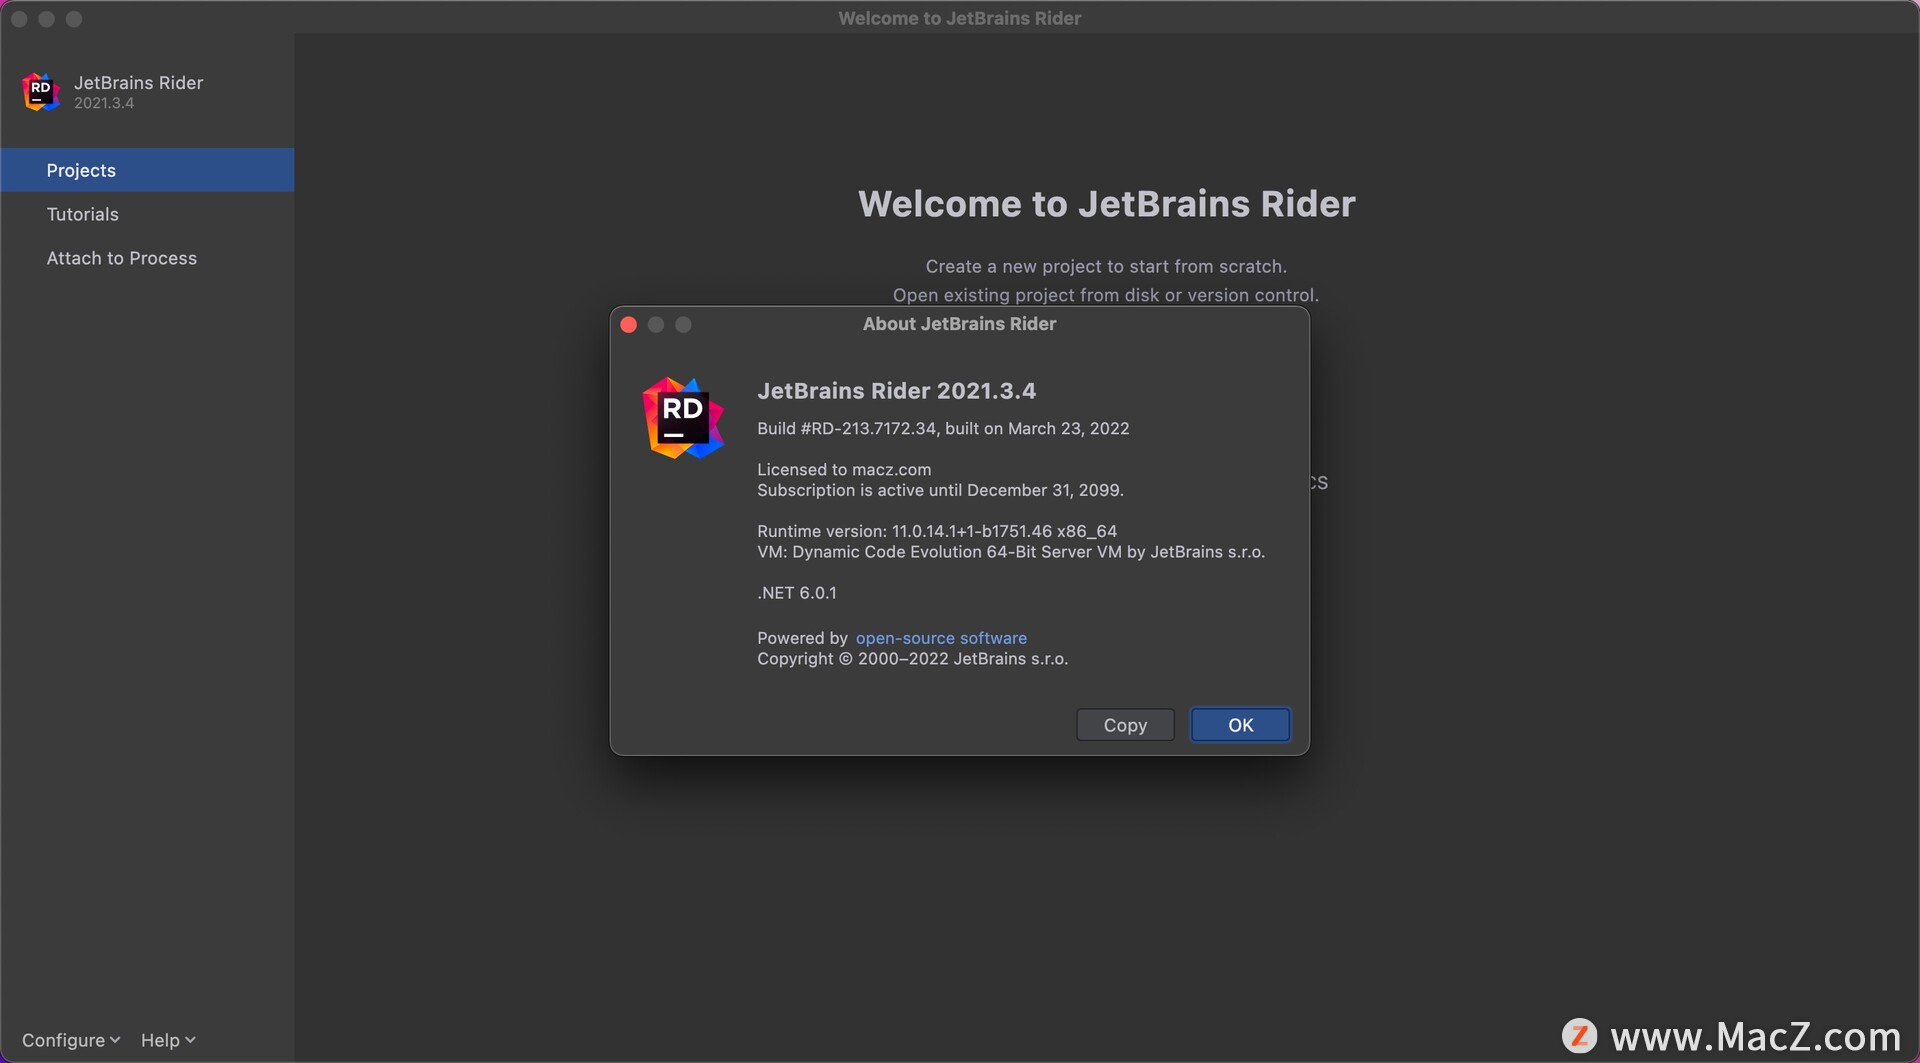Close the About JetBrains Rider dialog

coord(629,325)
